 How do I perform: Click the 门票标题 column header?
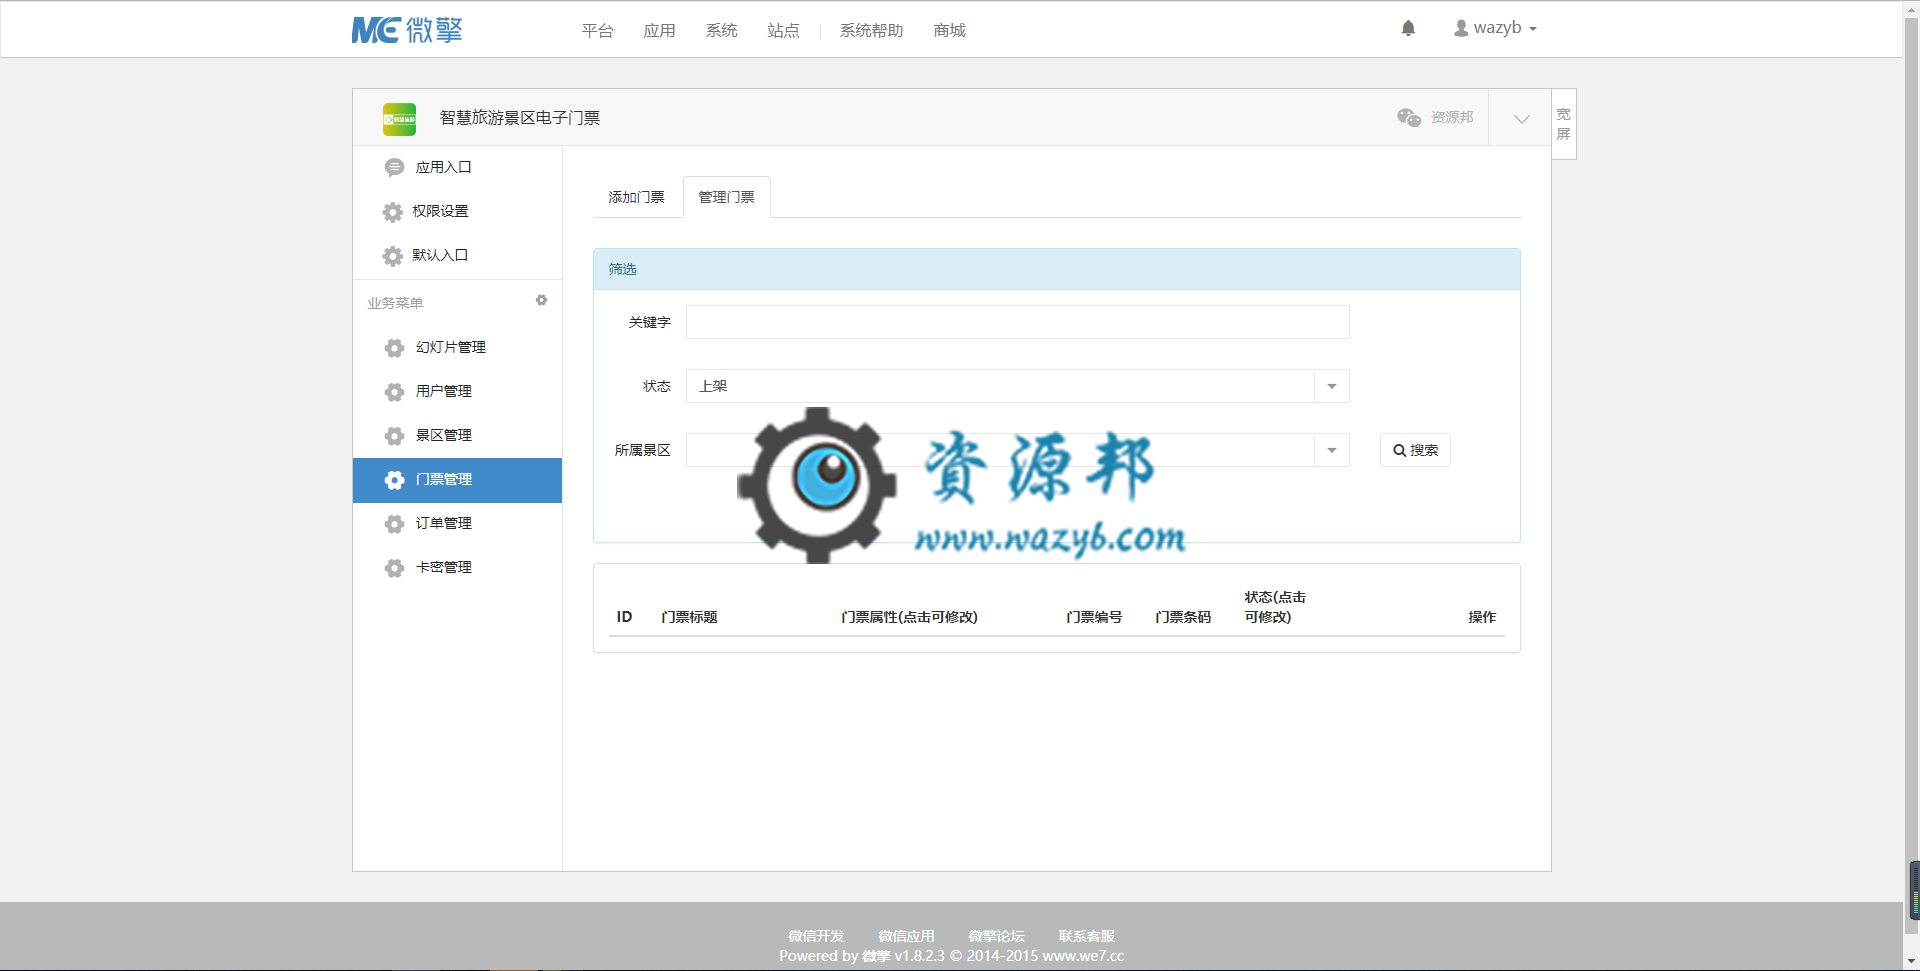pyautogui.click(x=689, y=617)
